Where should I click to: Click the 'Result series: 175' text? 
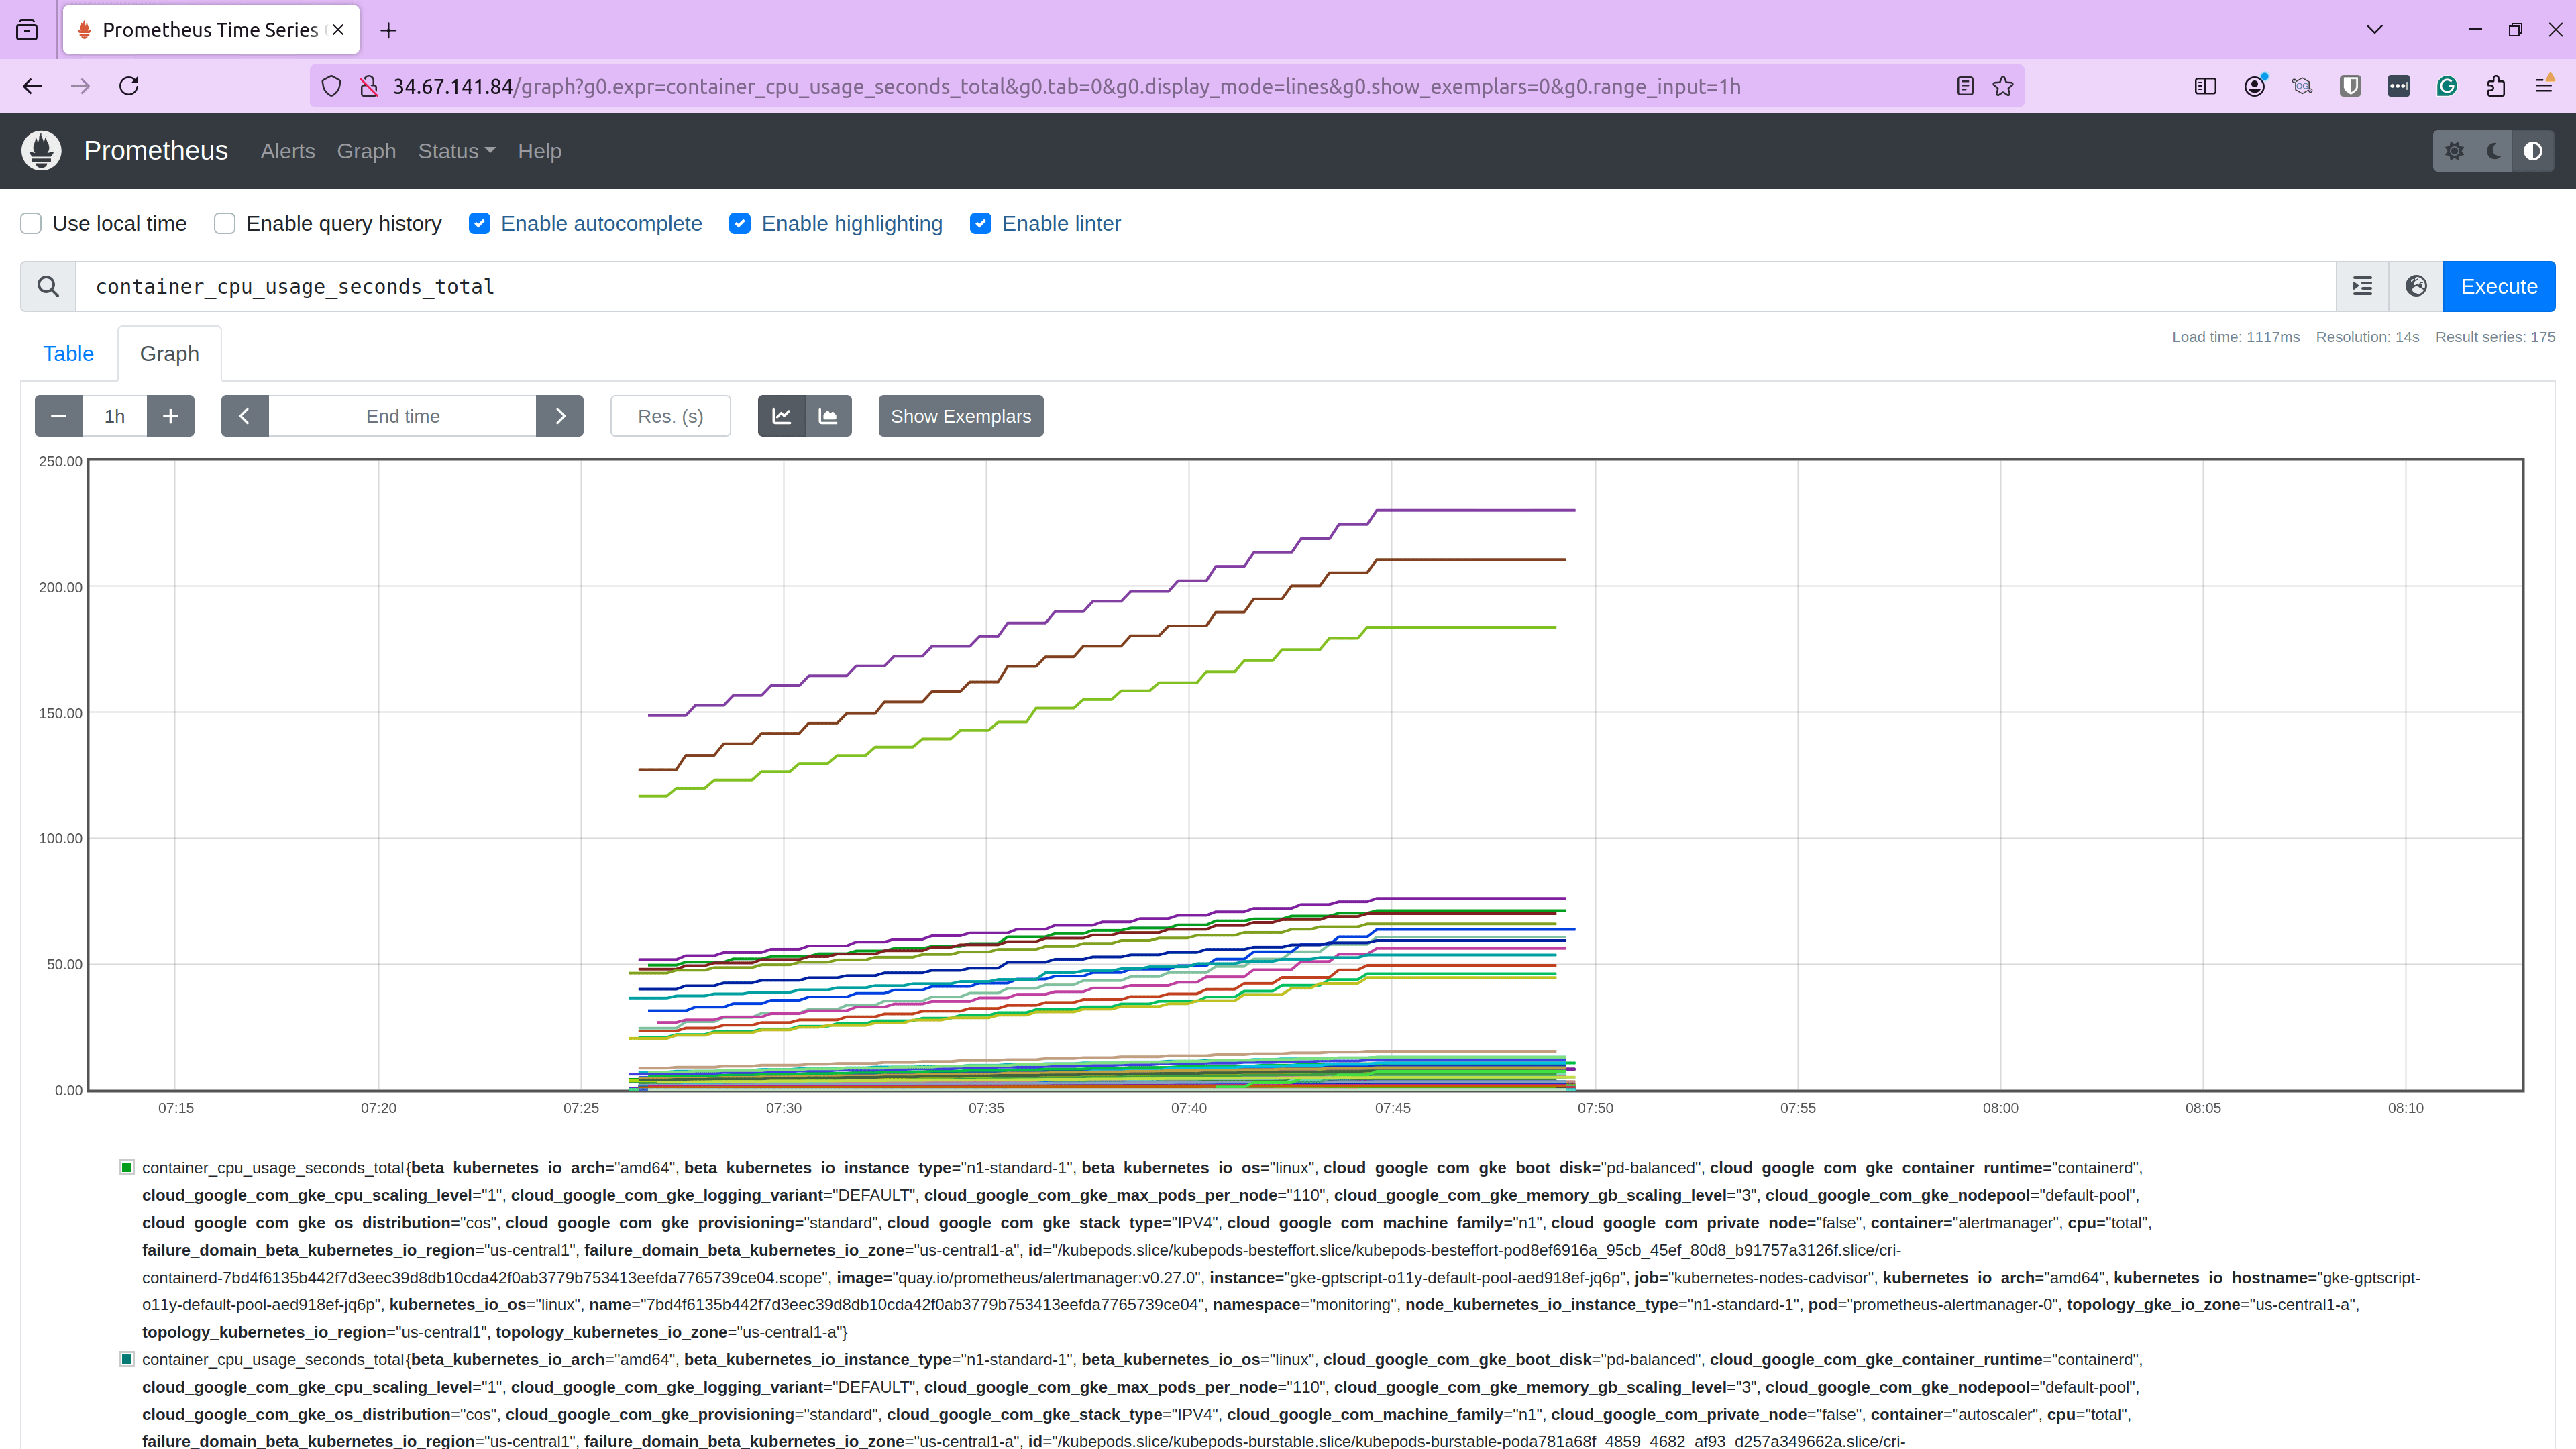pyautogui.click(x=2495, y=337)
